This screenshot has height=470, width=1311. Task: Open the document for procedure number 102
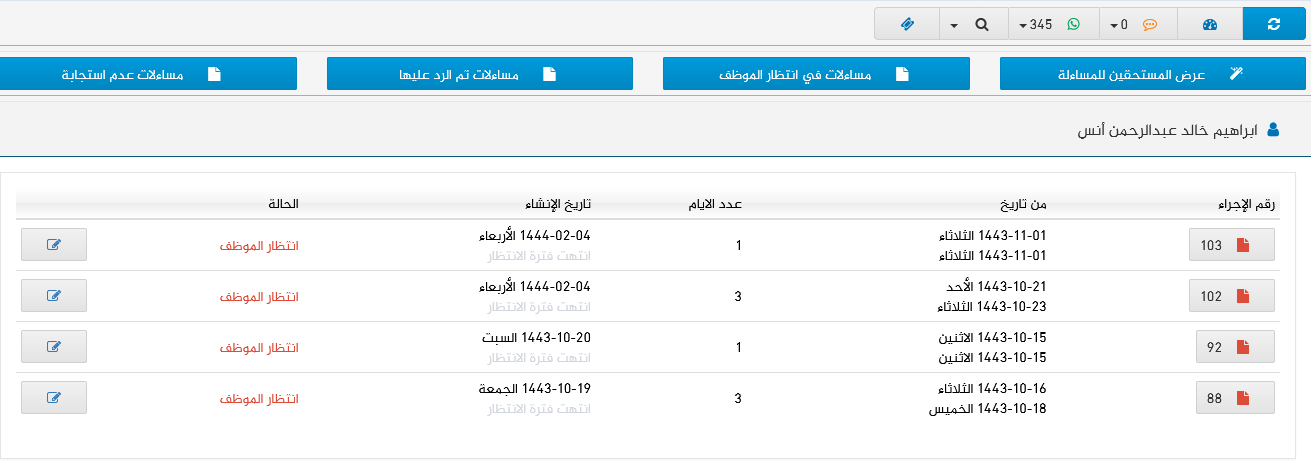tap(1231, 296)
